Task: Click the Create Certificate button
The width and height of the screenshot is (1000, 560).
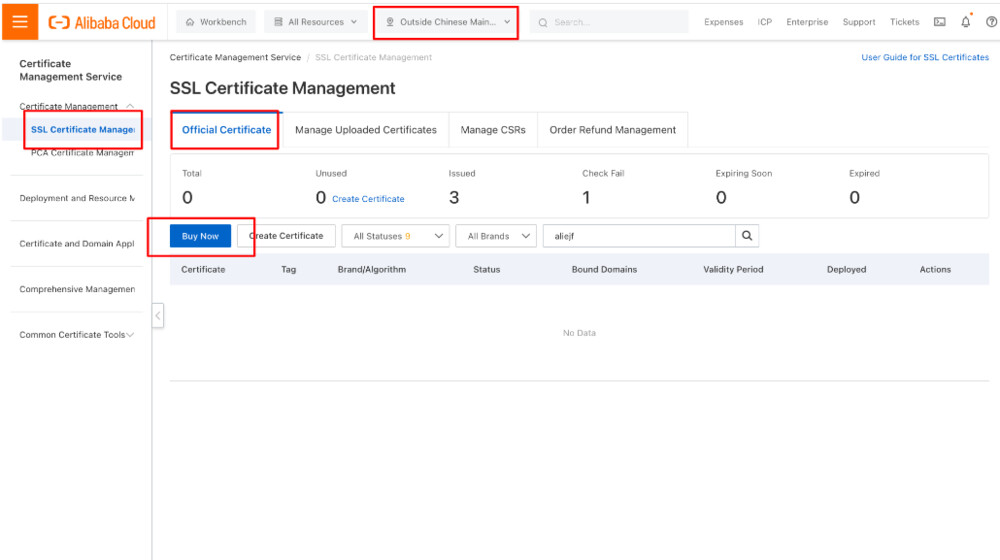Action: pyautogui.click(x=286, y=236)
